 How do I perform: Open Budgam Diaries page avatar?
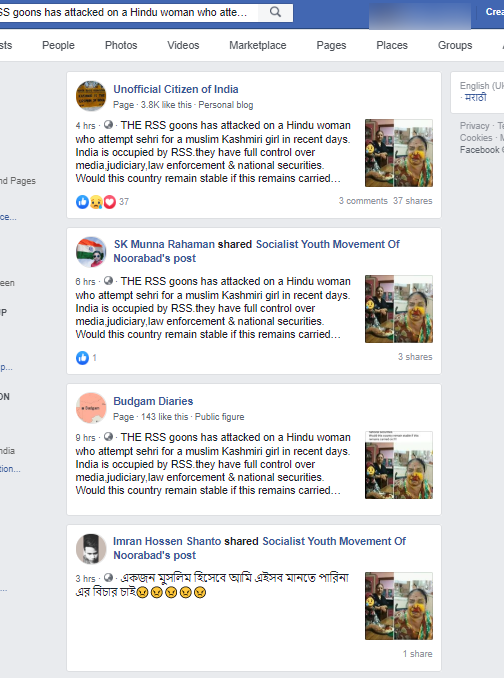[91, 408]
